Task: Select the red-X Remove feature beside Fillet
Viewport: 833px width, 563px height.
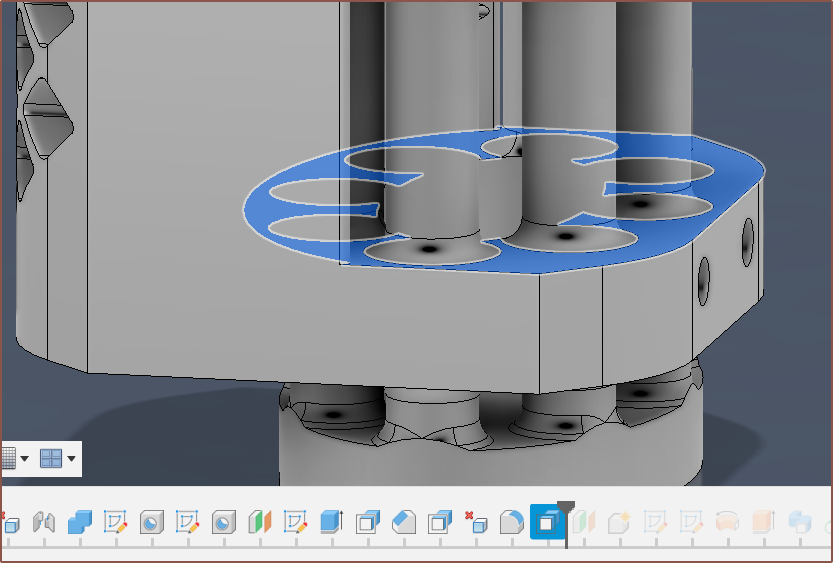Action: (475, 522)
